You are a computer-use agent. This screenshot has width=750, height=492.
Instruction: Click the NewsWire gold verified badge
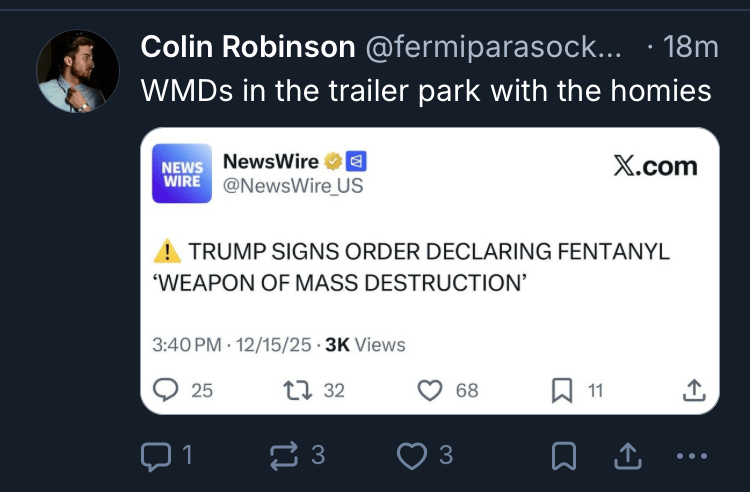point(333,162)
